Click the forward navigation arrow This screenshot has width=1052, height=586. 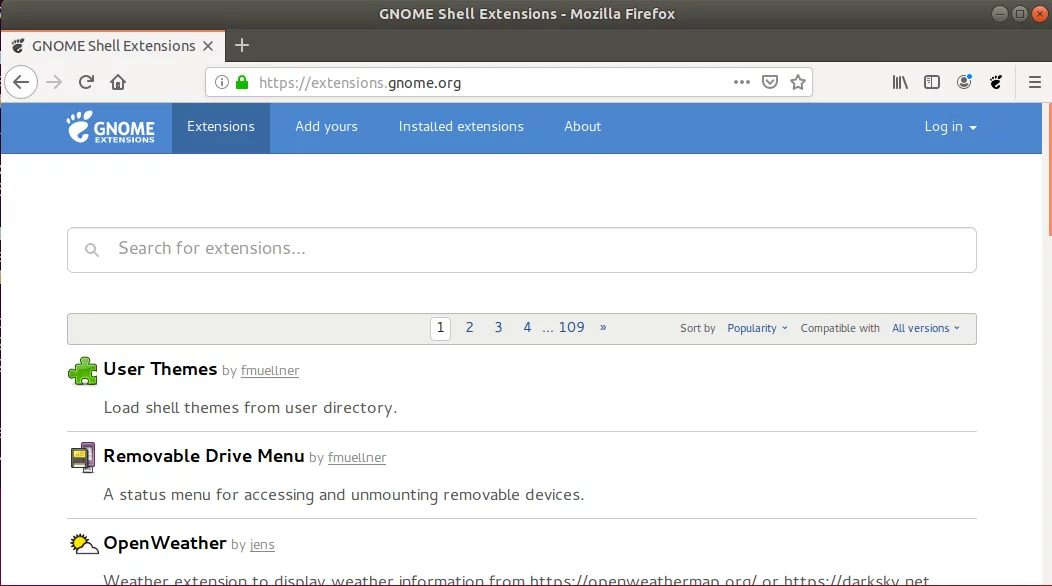coord(54,83)
